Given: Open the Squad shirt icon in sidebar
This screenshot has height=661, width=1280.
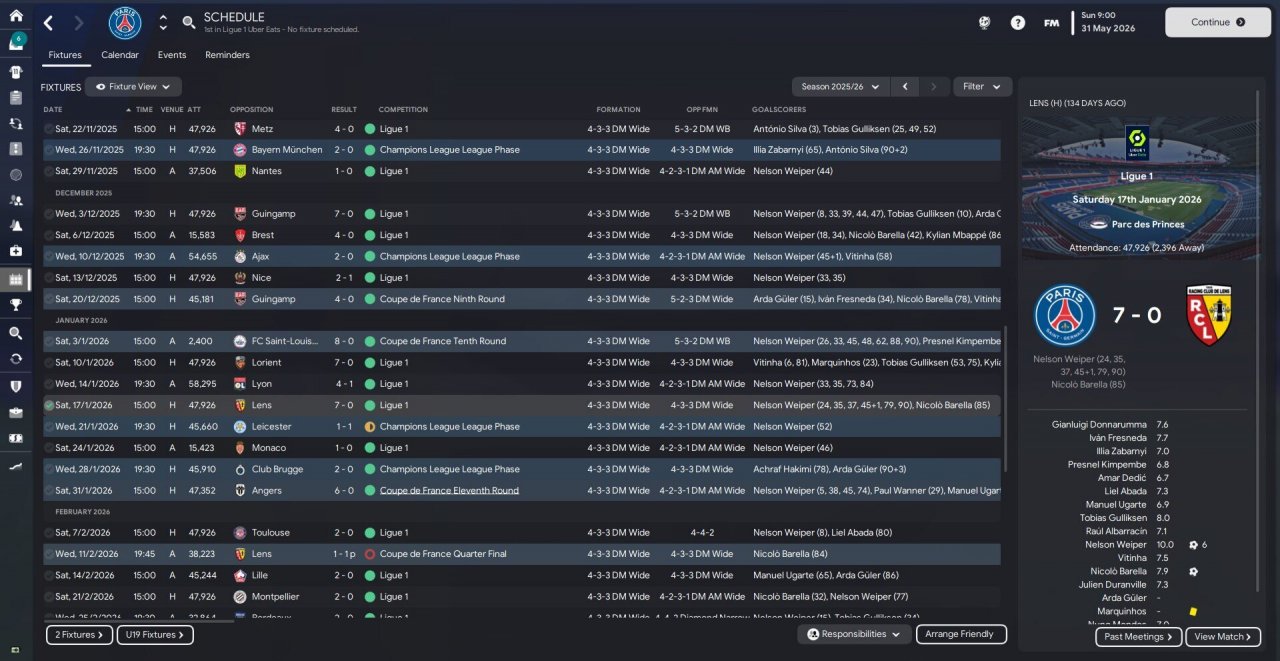Looking at the screenshot, I should click(16, 72).
